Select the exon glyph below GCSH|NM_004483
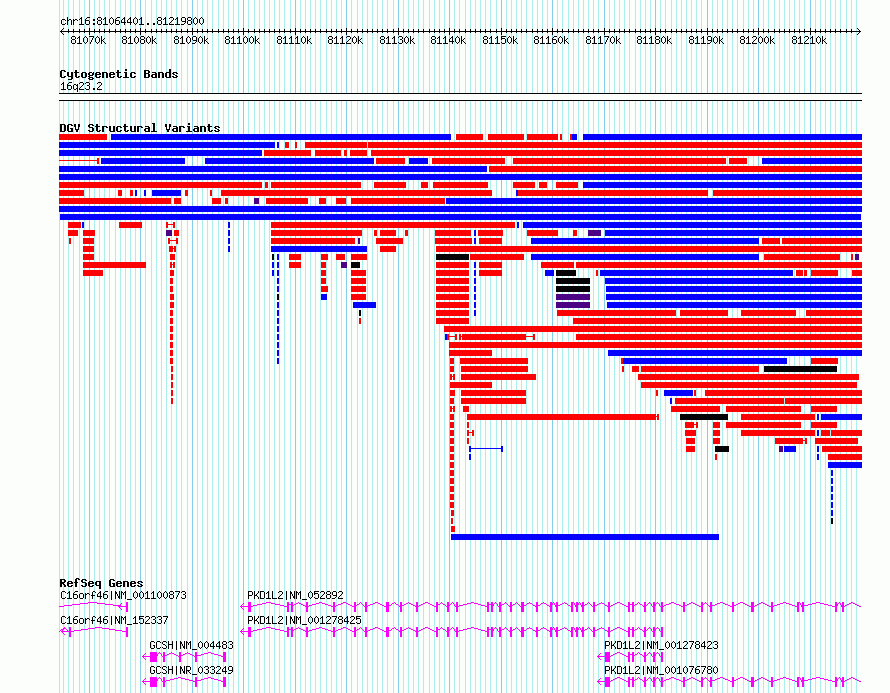 [x=184, y=657]
